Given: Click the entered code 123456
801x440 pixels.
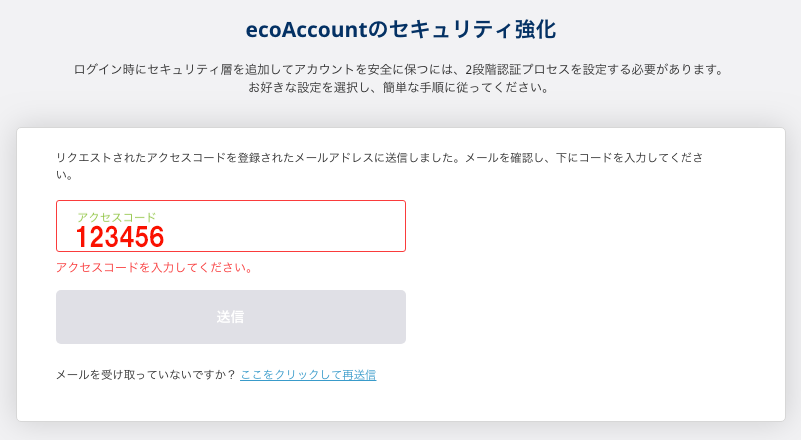Looking at the screenshot, I should 120,237.
